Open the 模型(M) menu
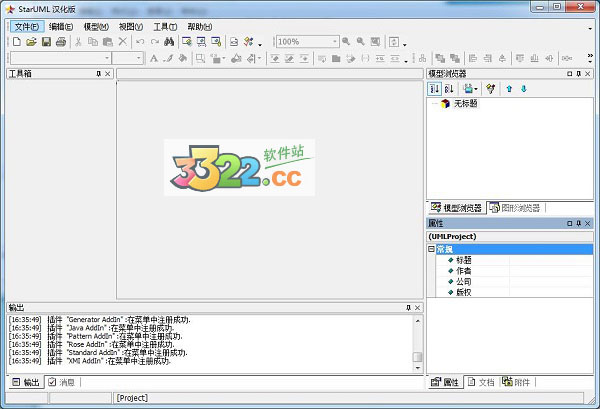This screenshot has height=409, width=600. 96,27
